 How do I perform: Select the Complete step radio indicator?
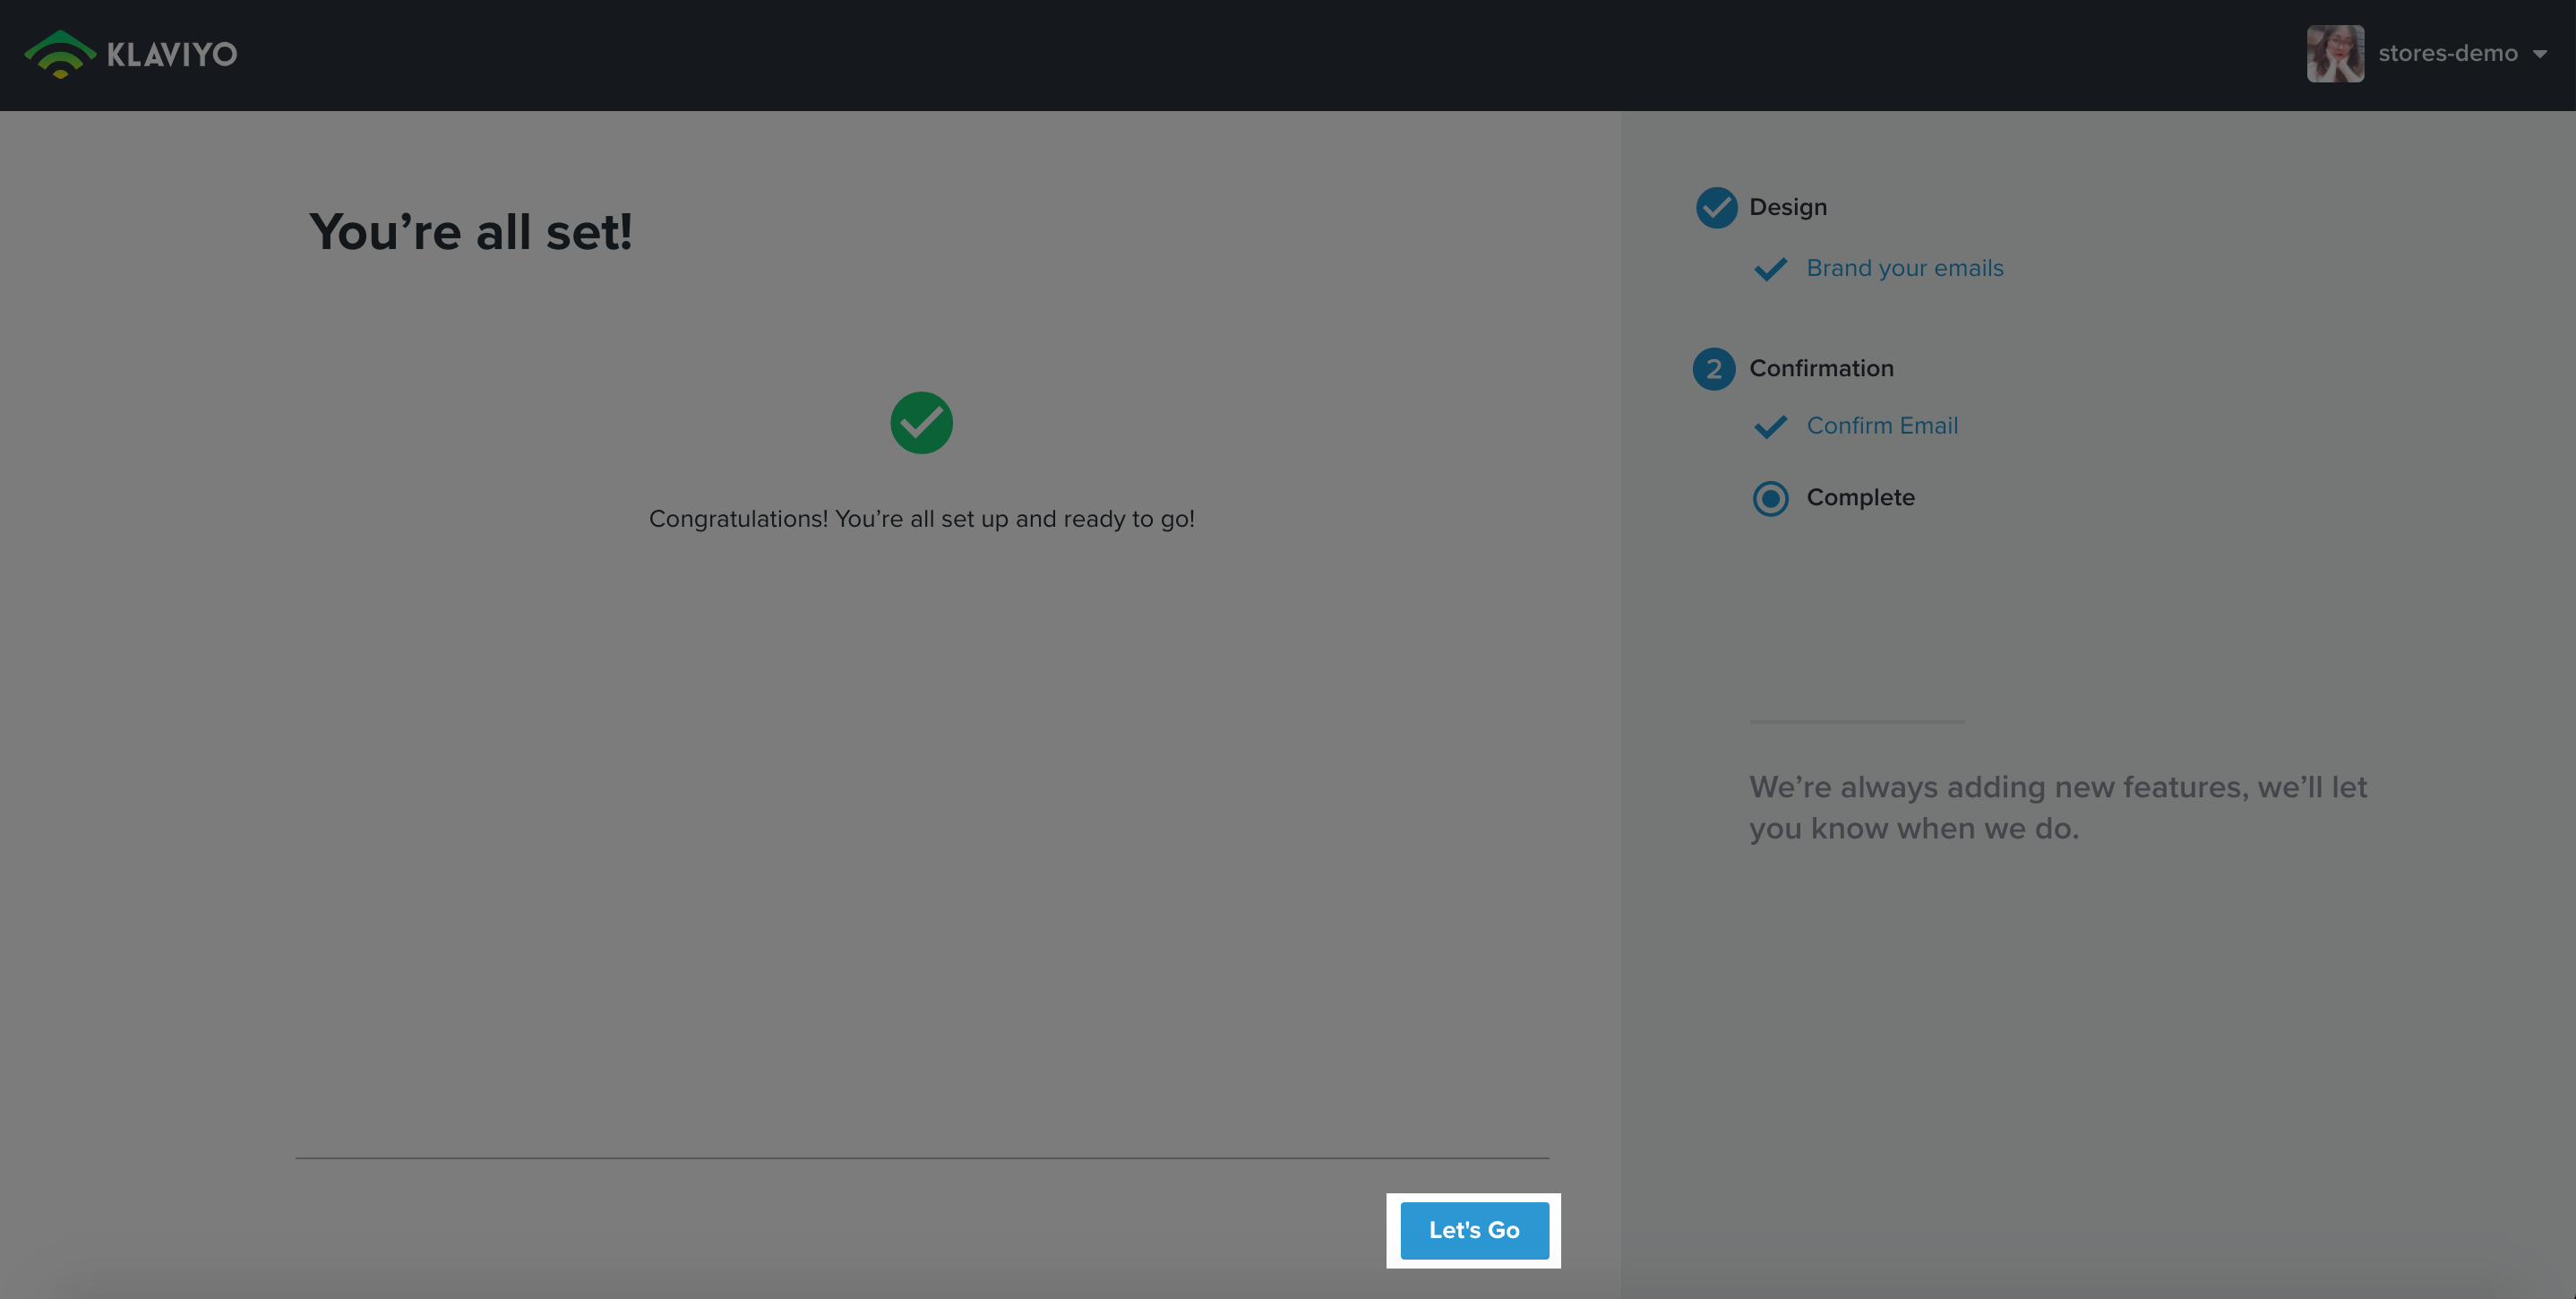click(1770, 498)
